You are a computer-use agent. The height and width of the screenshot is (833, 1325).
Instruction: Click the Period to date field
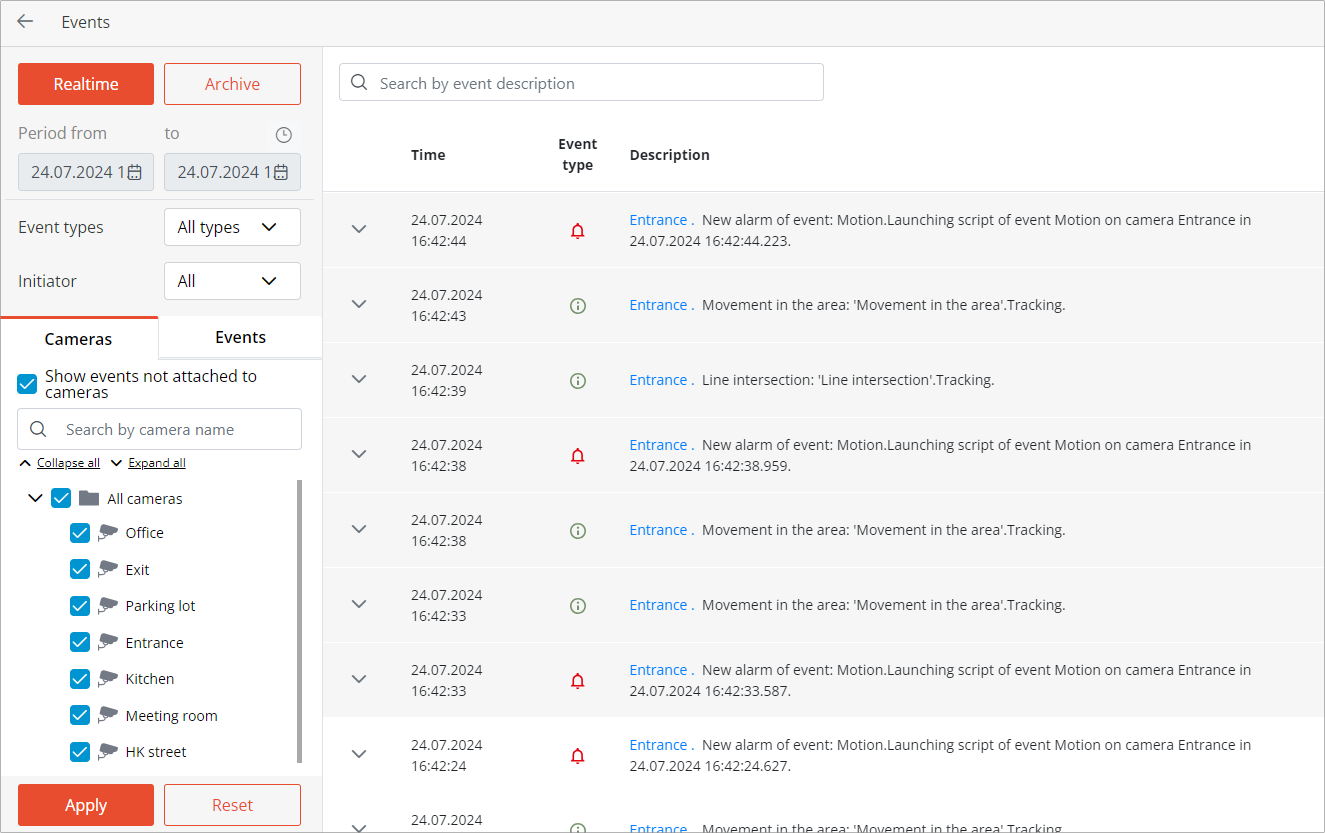point(232,172)
